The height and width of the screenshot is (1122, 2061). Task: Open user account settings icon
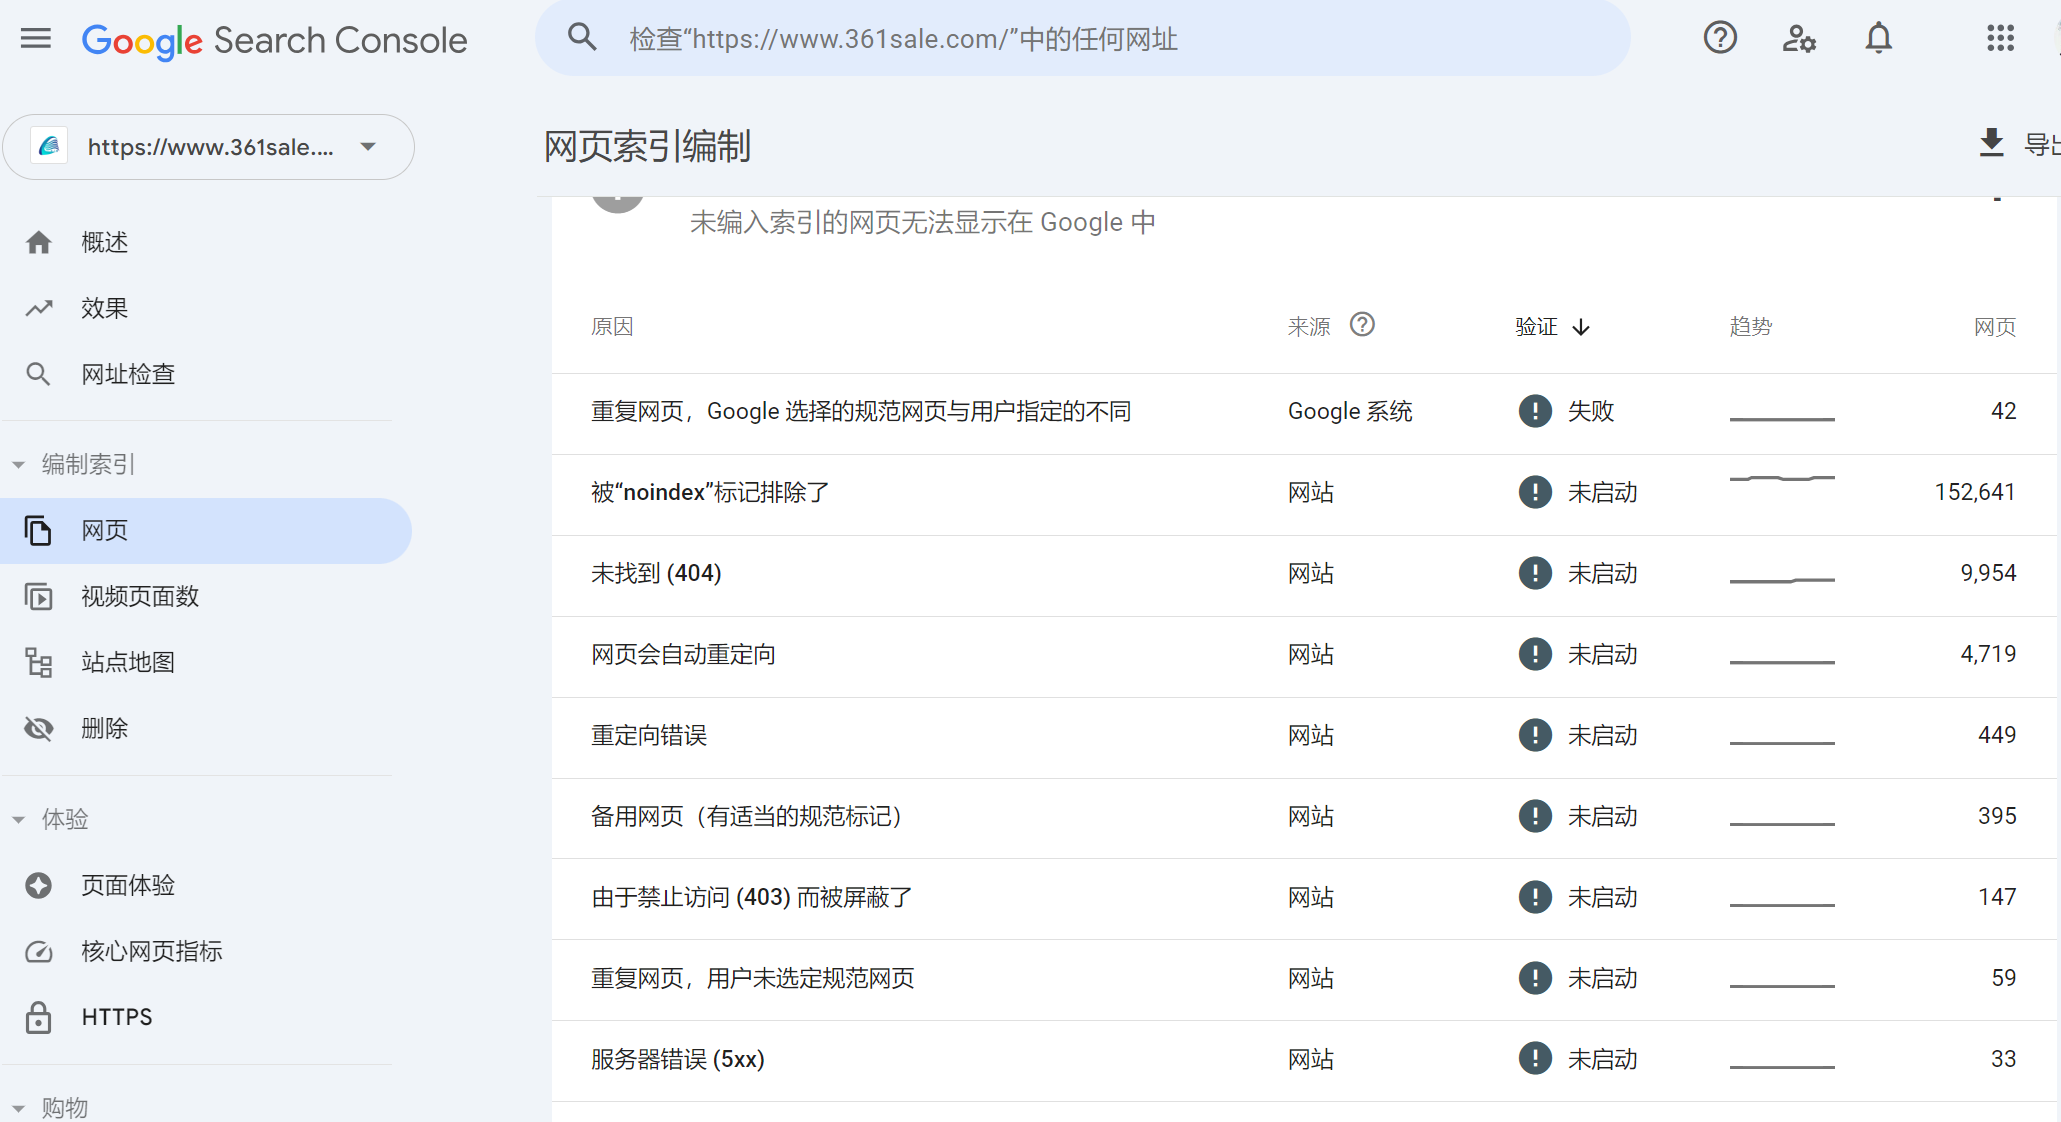coord(1799,38)
